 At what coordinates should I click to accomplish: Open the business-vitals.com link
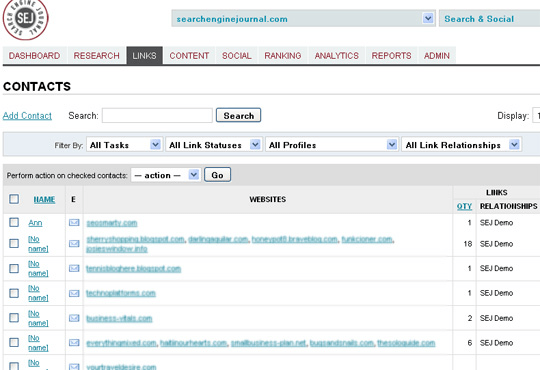pos(119,318)
